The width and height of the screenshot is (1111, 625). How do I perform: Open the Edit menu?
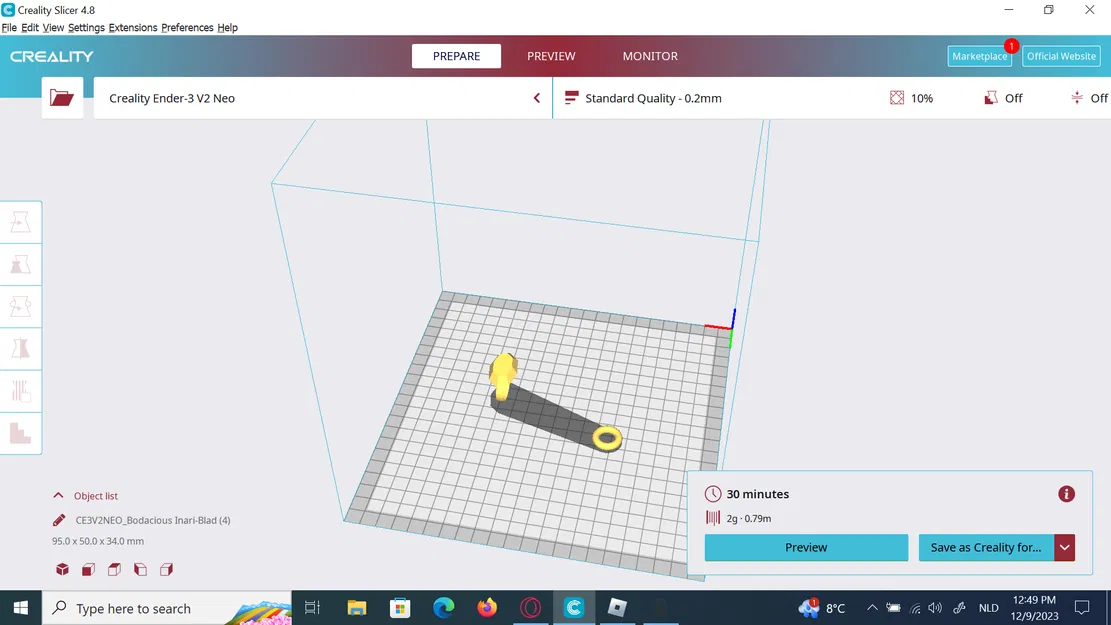(x=30, y=28)
